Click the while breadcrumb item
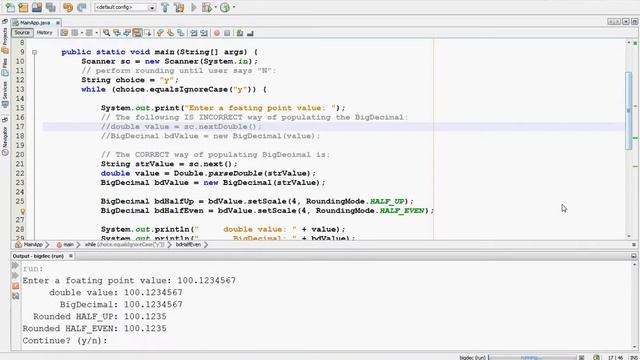 pyautogui.click(x=124, y=244)
